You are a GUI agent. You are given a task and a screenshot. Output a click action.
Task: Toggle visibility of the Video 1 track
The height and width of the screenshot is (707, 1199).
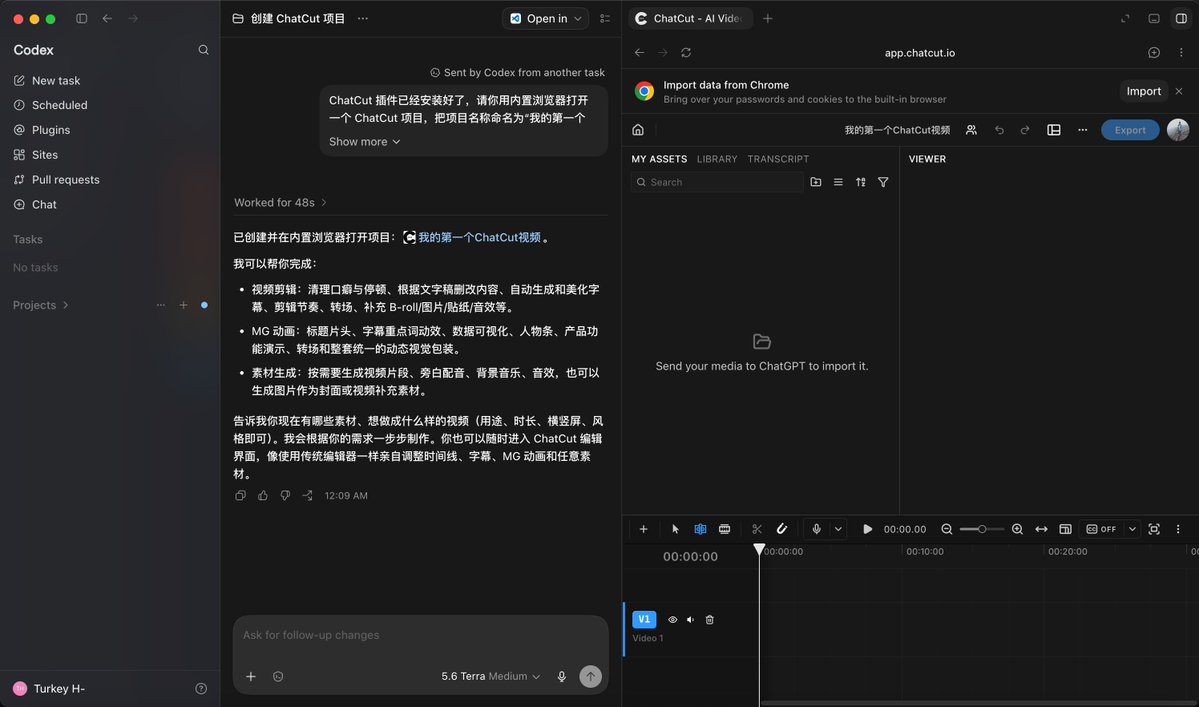[673, 620]
